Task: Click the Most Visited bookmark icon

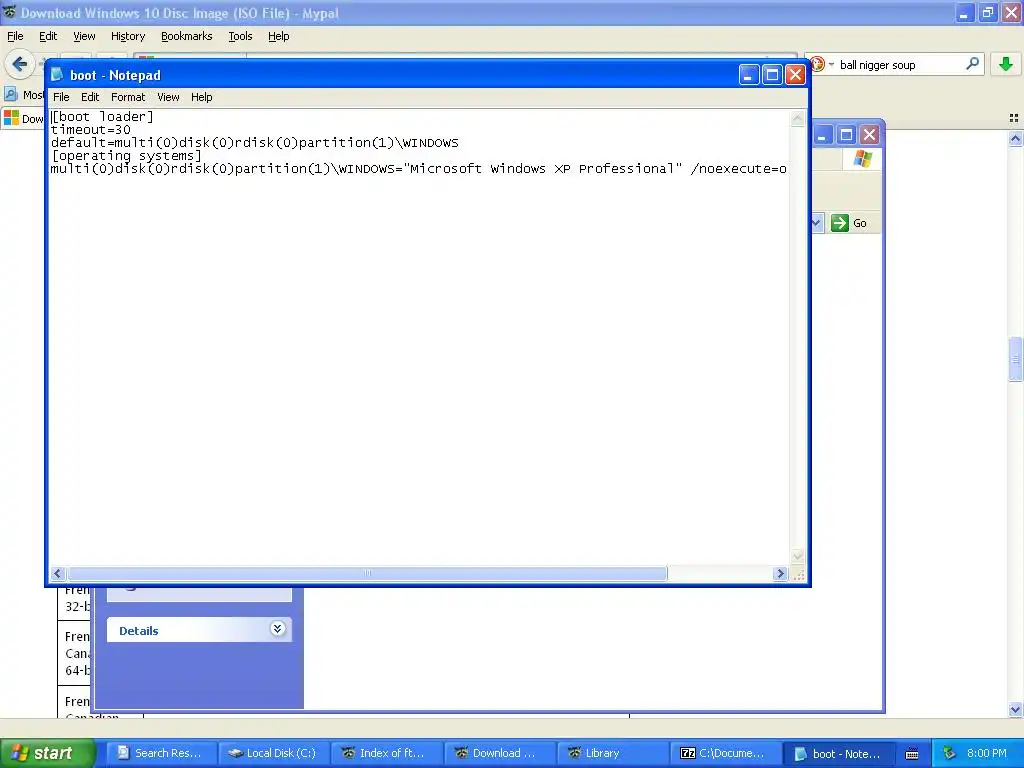Action: point(10,95)
